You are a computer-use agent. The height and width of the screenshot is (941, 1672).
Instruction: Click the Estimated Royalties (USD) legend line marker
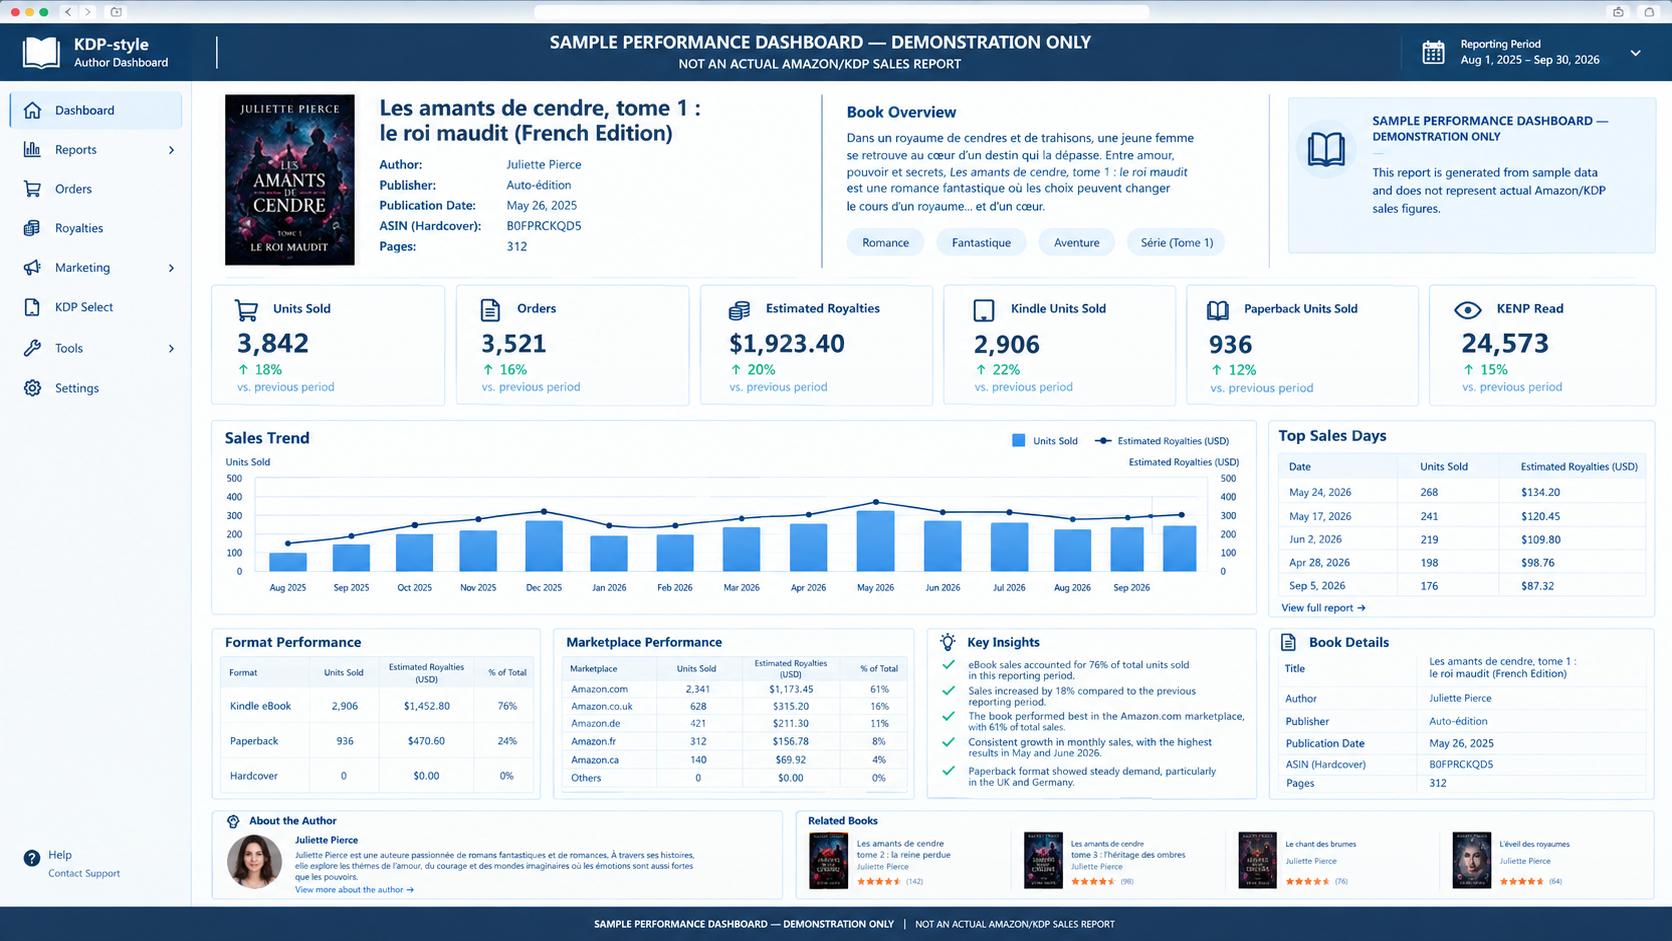(x=1103, y=440)
